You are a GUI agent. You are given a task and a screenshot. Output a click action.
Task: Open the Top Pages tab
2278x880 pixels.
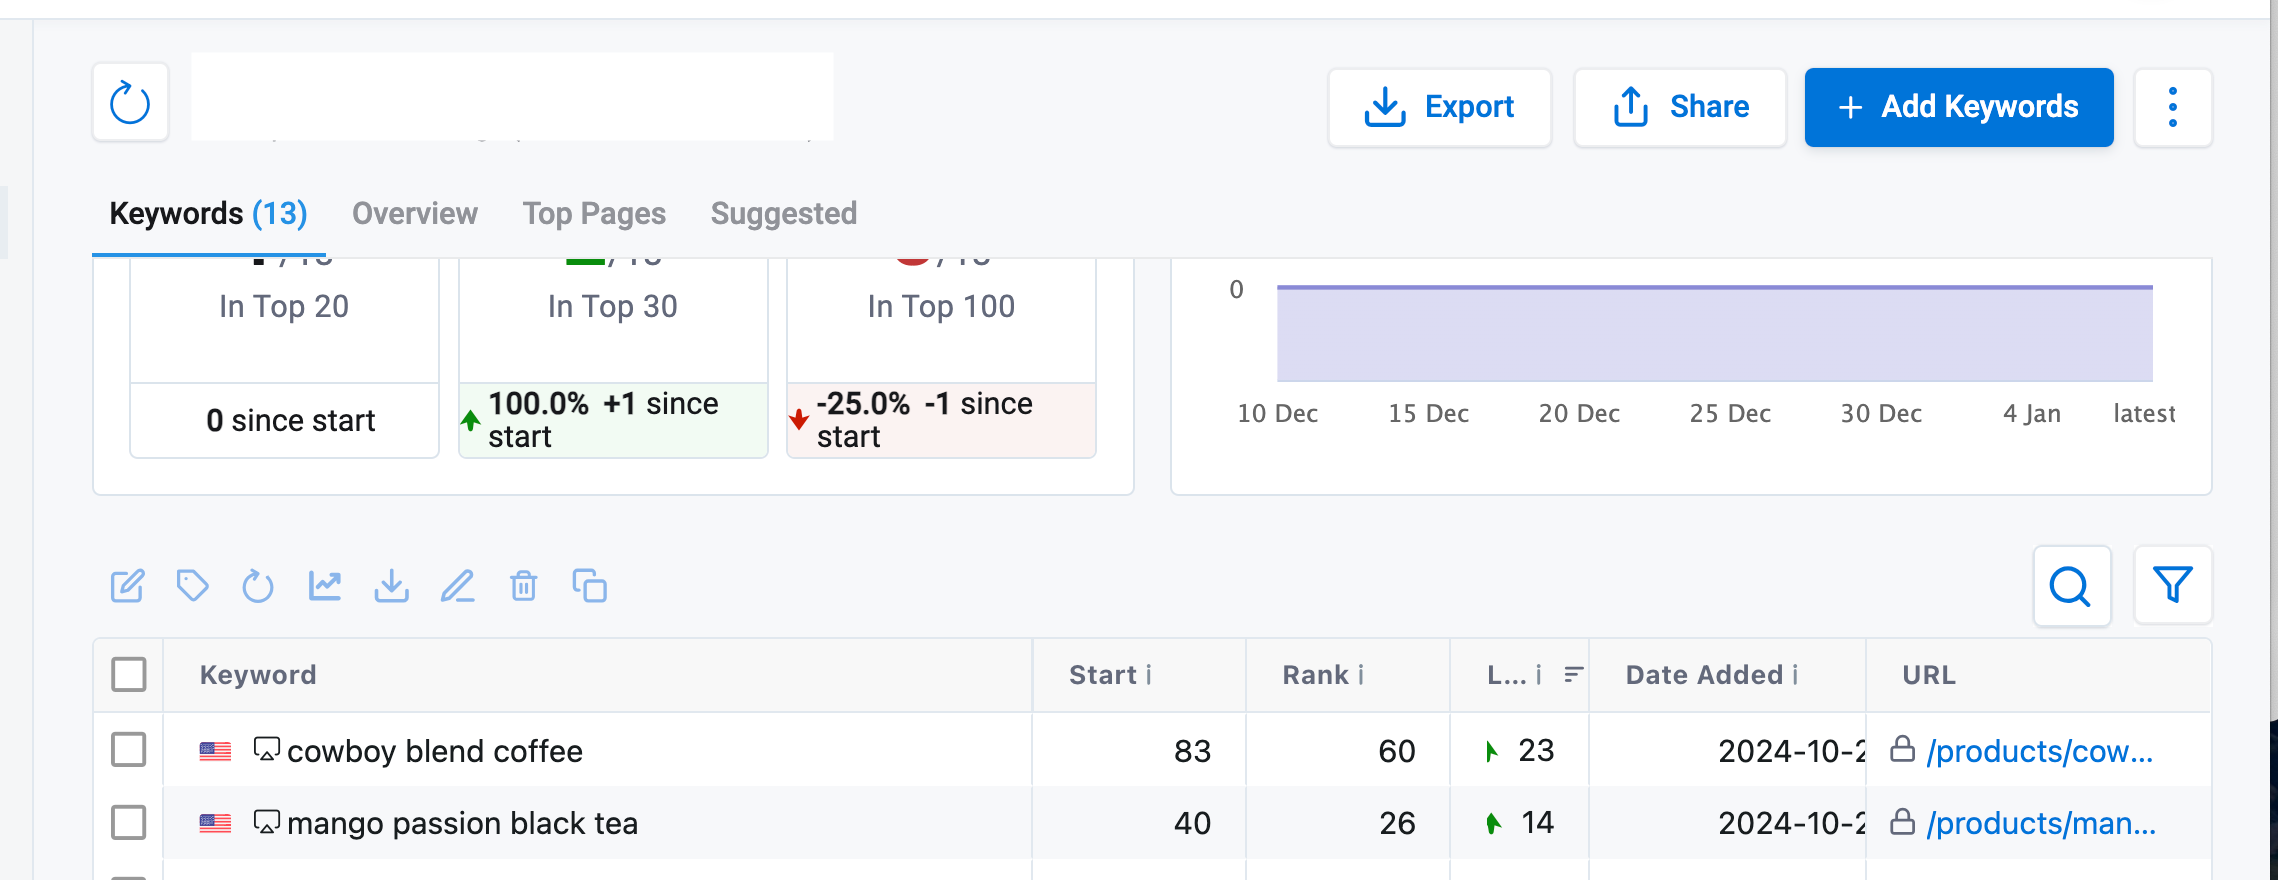[594, 214]
